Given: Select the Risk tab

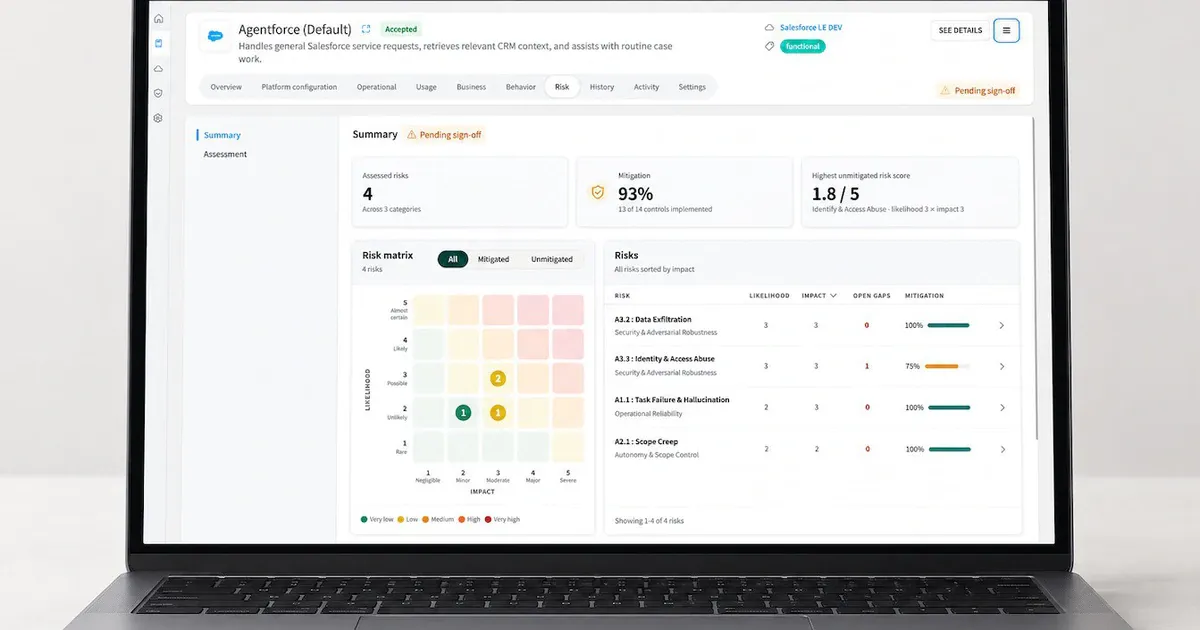Looking at the screenshot, I should 562,87.
